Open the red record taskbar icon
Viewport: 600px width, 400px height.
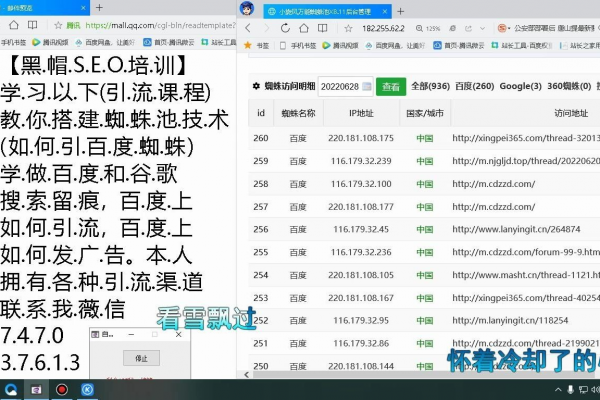pos(62,390)
